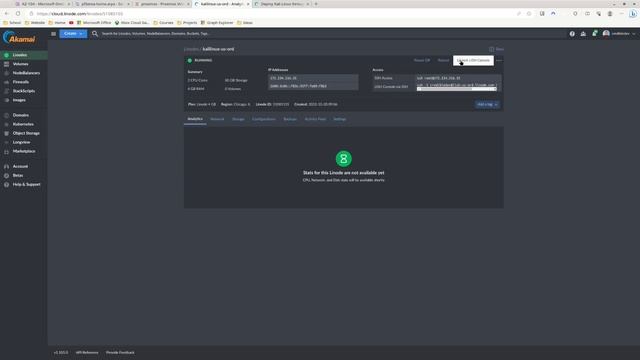Screen dimensions: 640x360
Task: Open the Microsoft Office bookmark
Action: (x=94, y=23)
